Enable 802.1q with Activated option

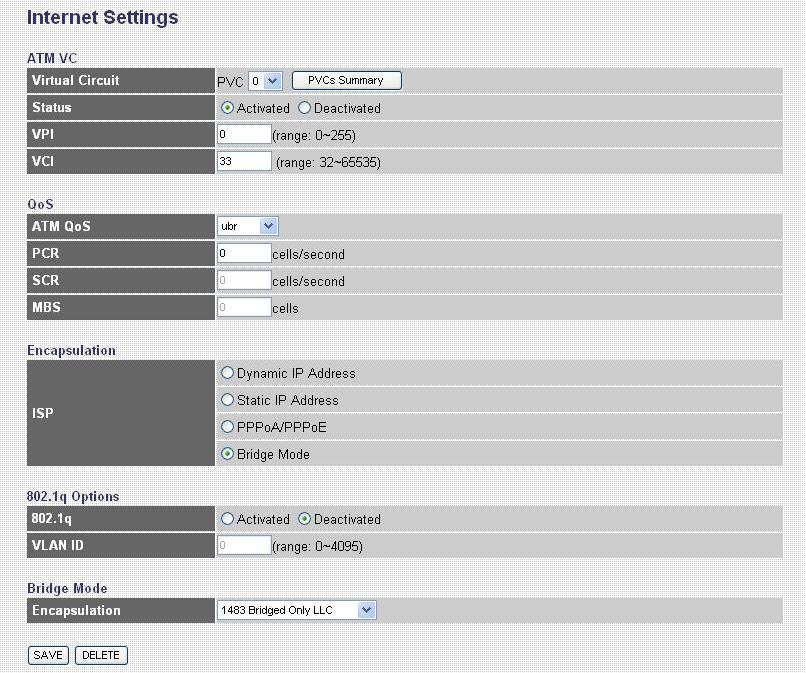point(228,519)
